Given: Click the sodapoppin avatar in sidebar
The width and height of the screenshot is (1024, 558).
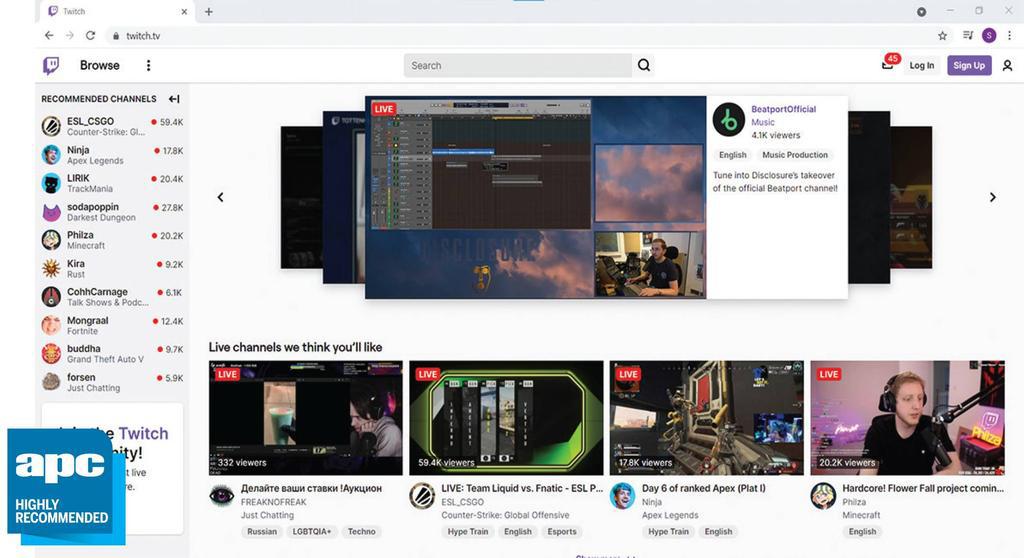Looking at the screenshot, I should coord(51,212).
